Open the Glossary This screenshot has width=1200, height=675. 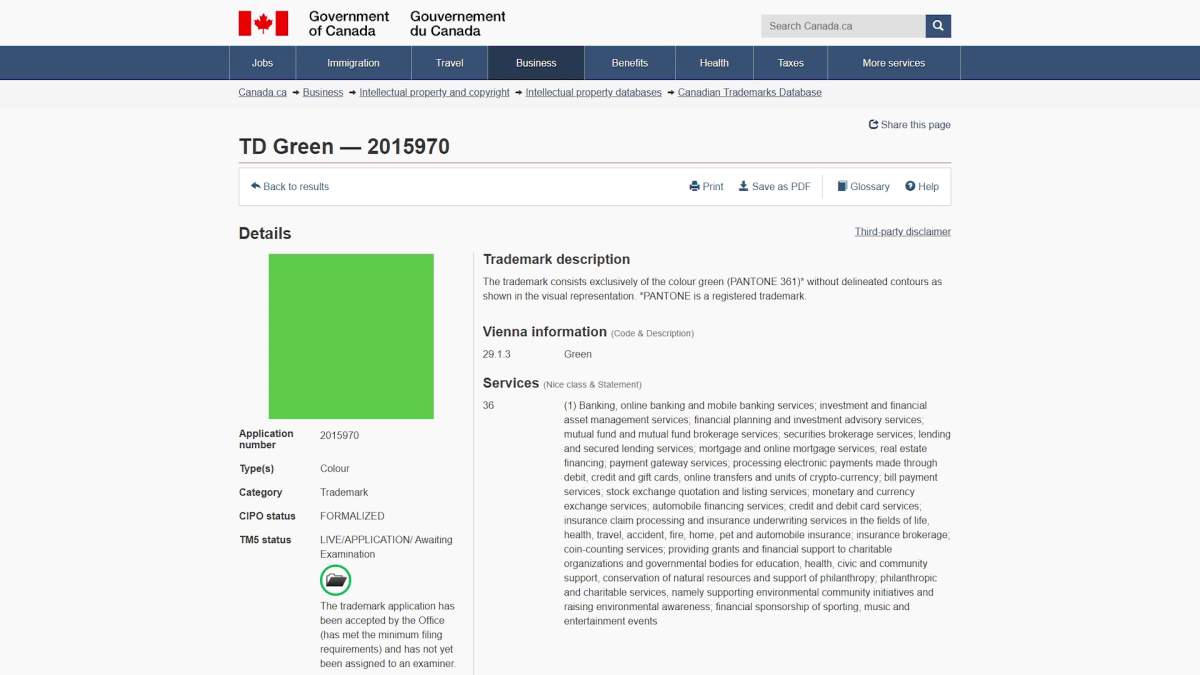863,186
